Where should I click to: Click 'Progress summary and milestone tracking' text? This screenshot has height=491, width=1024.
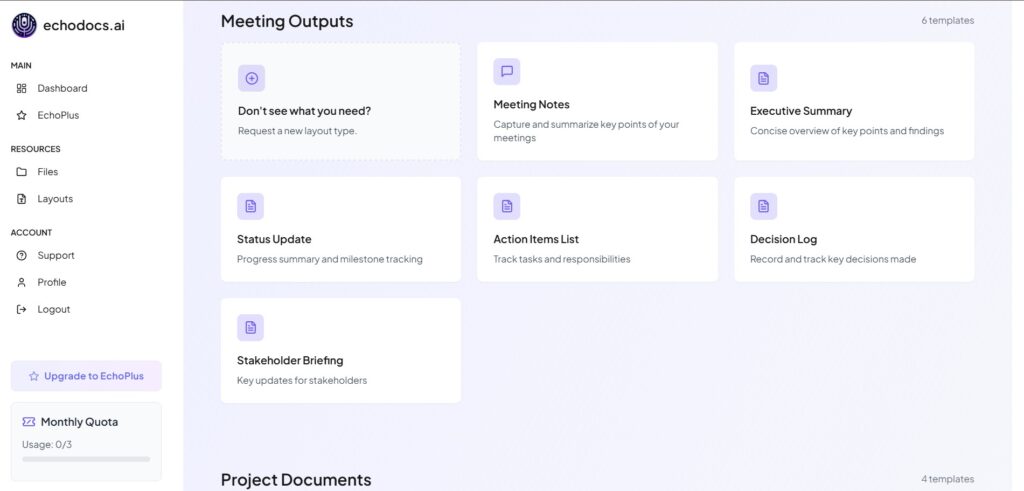pos(330,259)
